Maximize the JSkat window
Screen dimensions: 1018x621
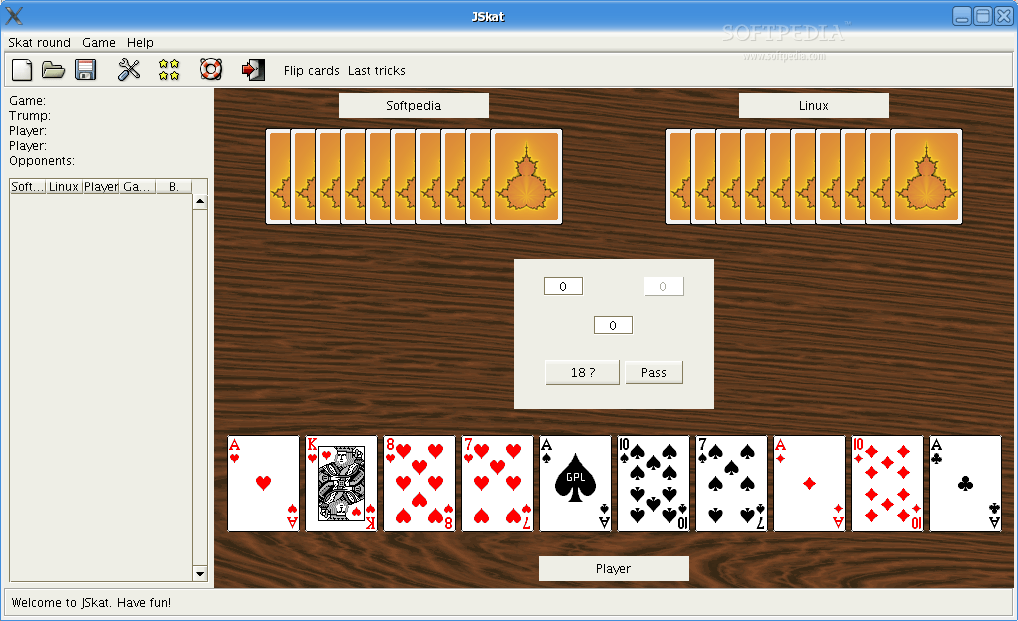point(983,16)
